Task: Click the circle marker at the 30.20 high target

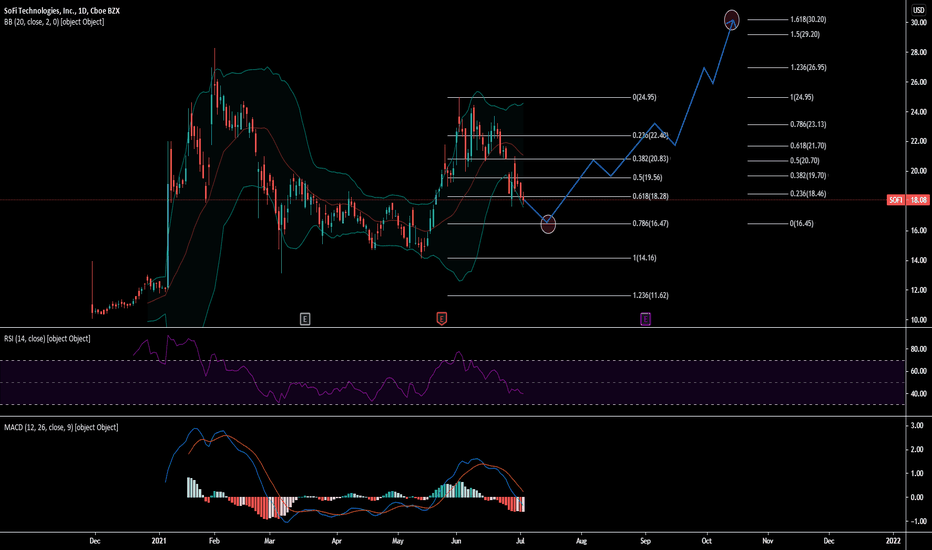Action: coord(732,20)
